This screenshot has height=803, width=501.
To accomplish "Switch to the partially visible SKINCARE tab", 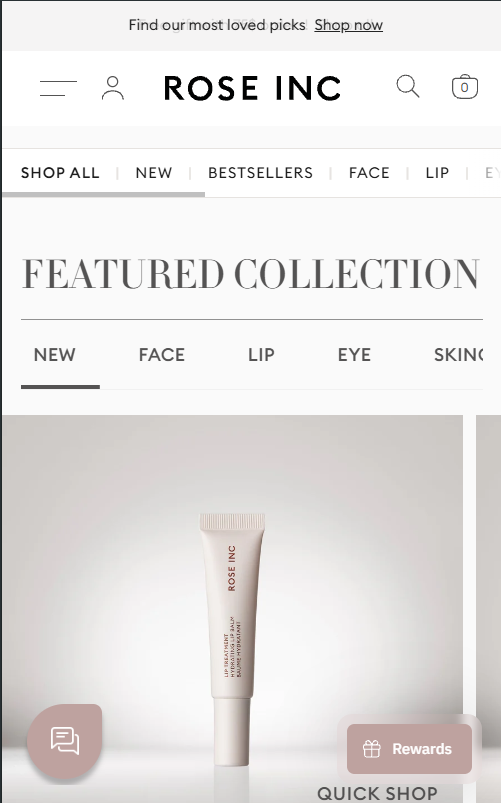I will (x=458, y=355).
